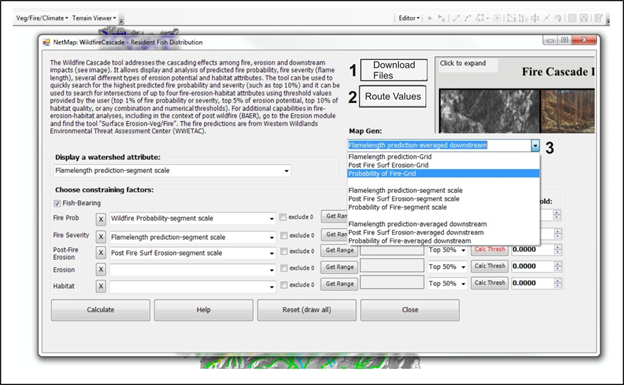The height and width of the screenshot is (385, 624).
Task: Clear the Post-Fire Erosion row X button
Action: pos(101,253)
